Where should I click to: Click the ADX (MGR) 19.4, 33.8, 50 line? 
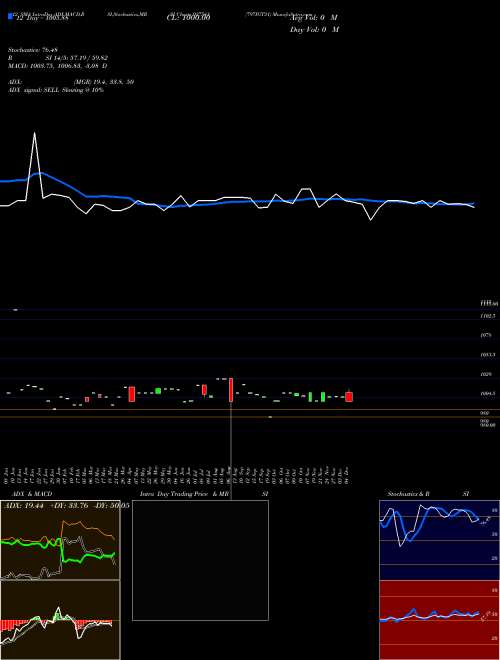(71, 82)
